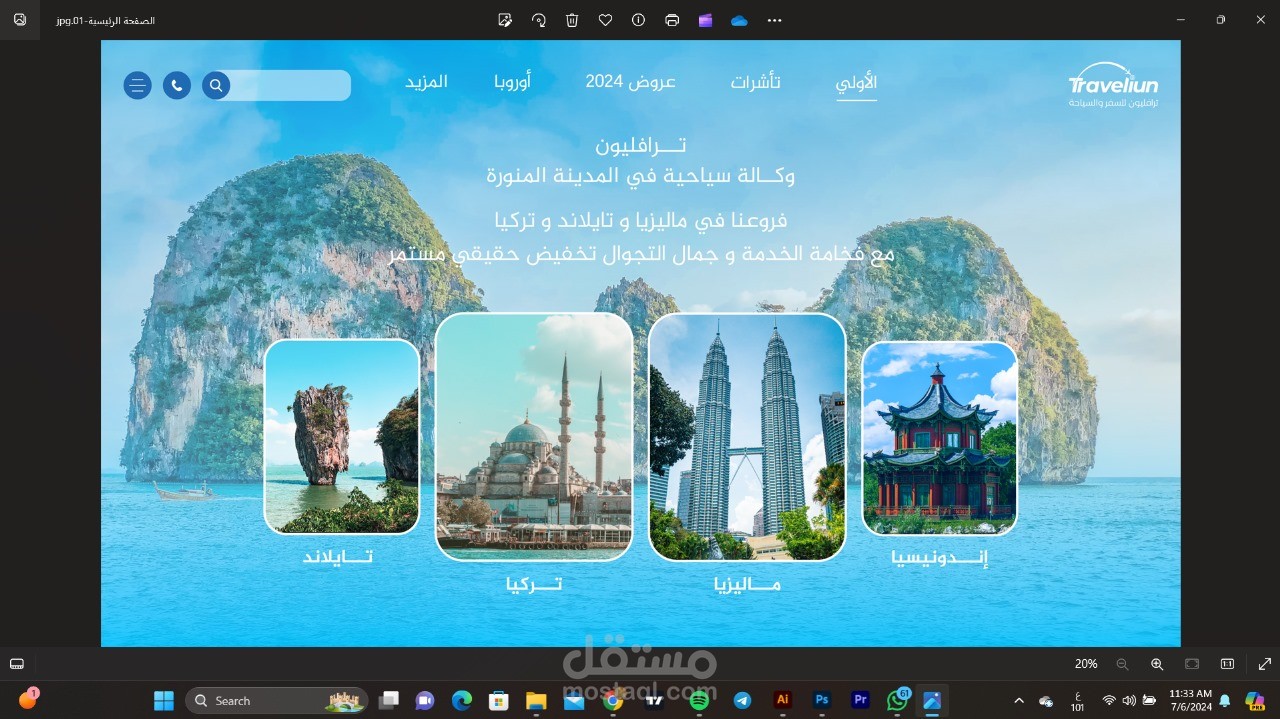
Task: Click the phone icon in the mockup header
Action: (177, 85)
